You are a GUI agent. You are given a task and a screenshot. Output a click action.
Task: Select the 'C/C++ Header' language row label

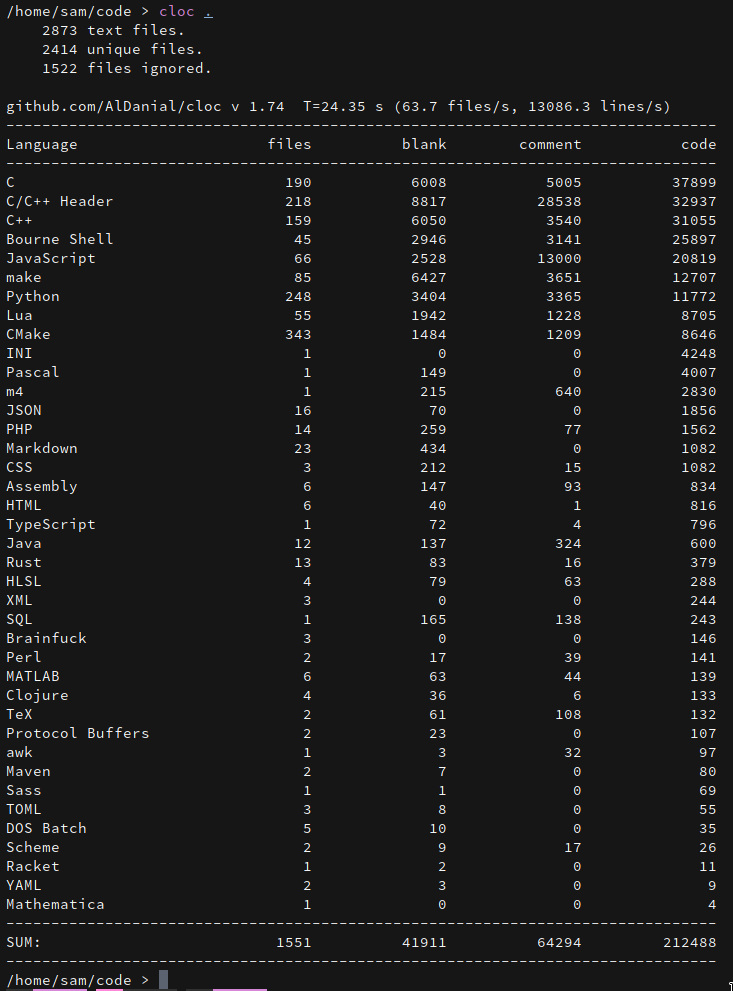point(60,201)
